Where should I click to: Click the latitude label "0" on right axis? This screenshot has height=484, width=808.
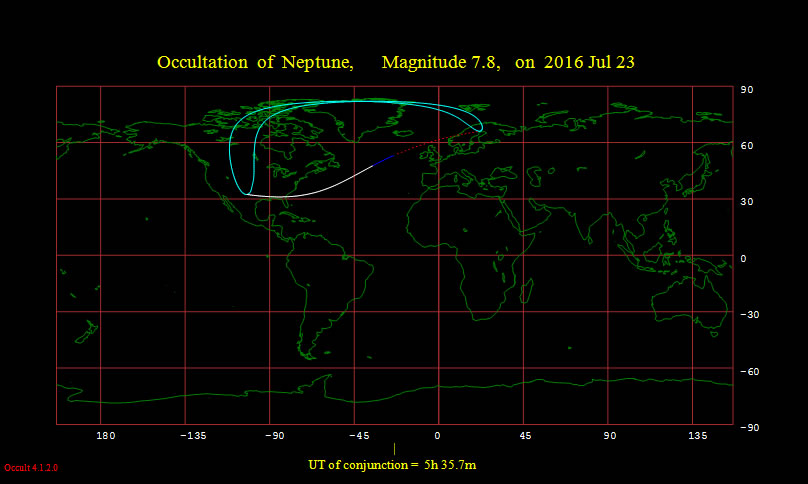click(743, 259)
